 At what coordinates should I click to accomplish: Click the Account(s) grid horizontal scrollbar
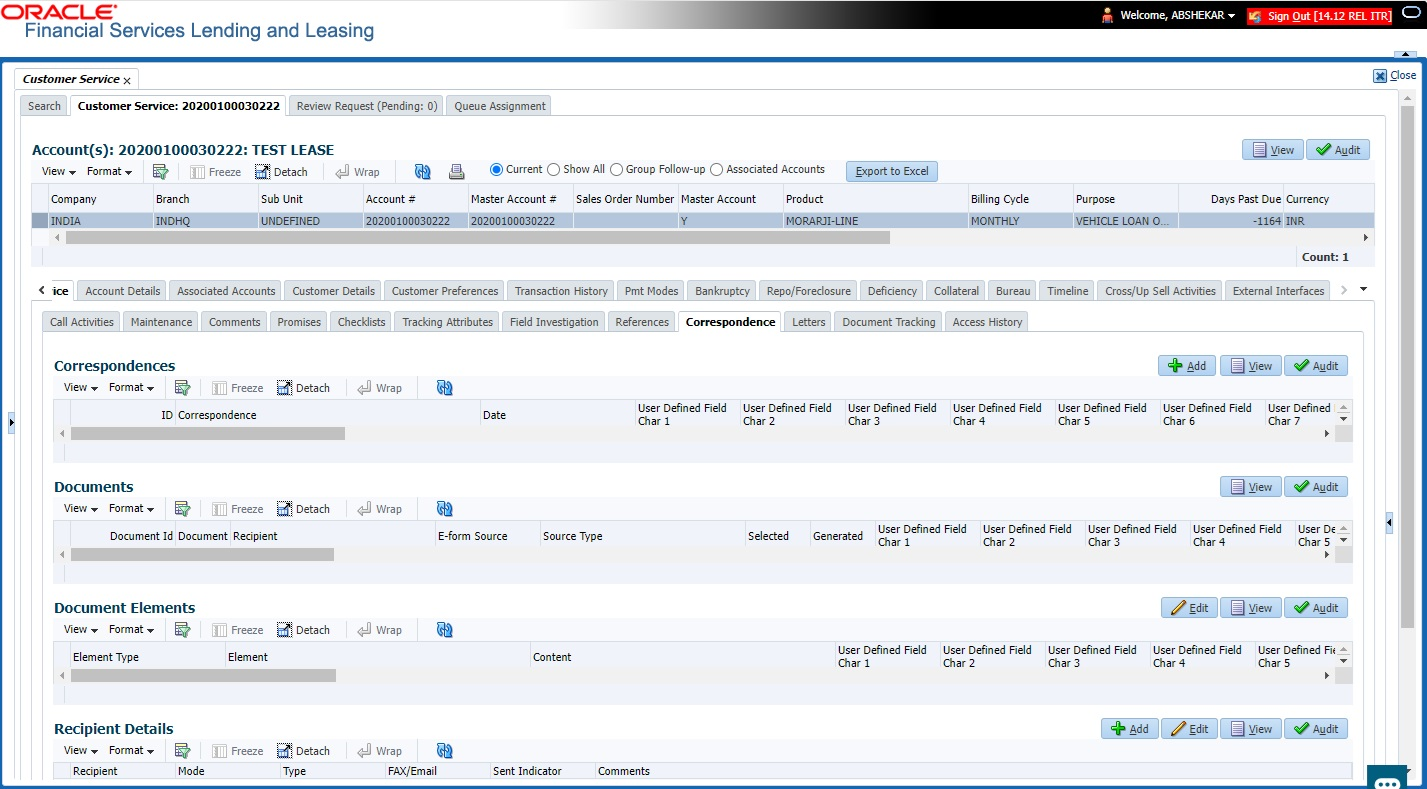tap(478, 238)
